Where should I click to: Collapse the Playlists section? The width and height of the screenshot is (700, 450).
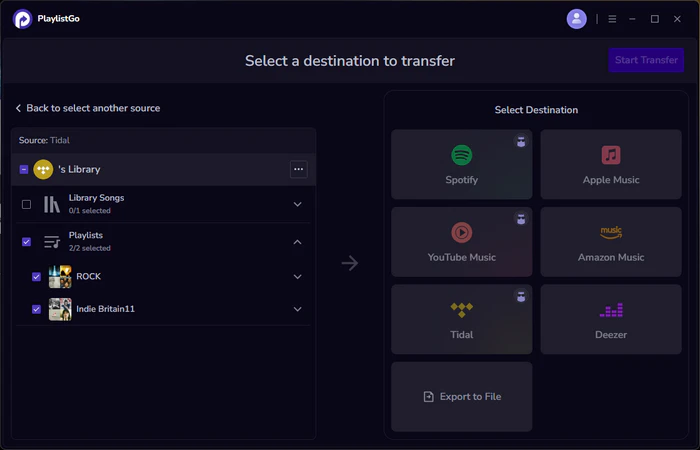297,242
